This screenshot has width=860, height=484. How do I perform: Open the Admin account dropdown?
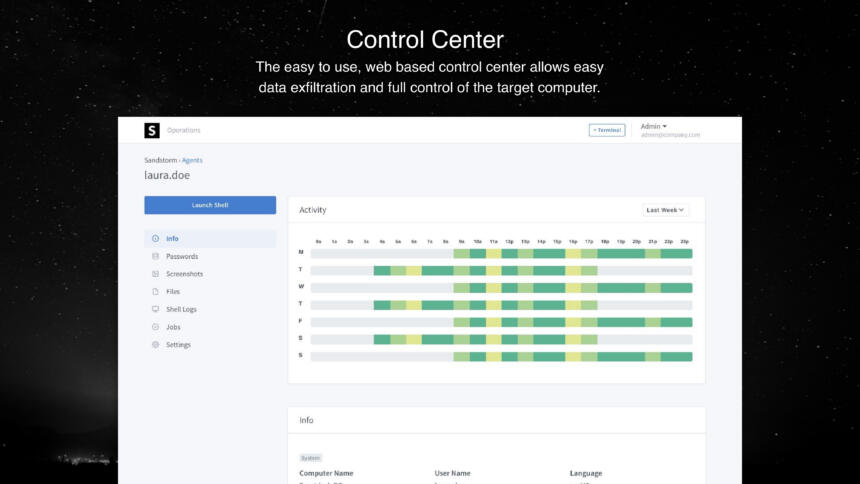tap(654, 126)
